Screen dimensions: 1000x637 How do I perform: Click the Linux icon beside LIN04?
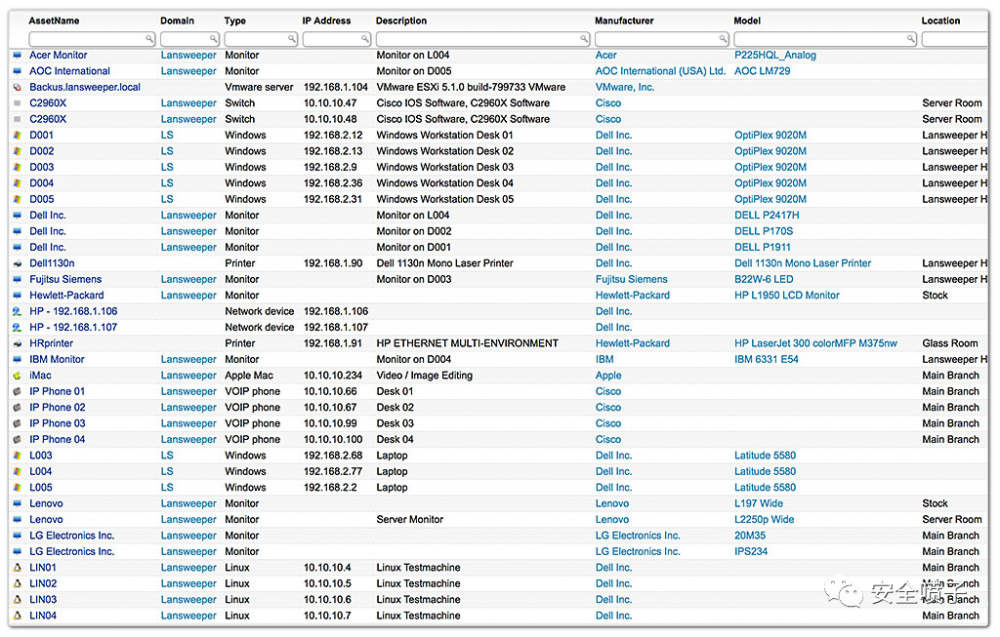[17, 615]
